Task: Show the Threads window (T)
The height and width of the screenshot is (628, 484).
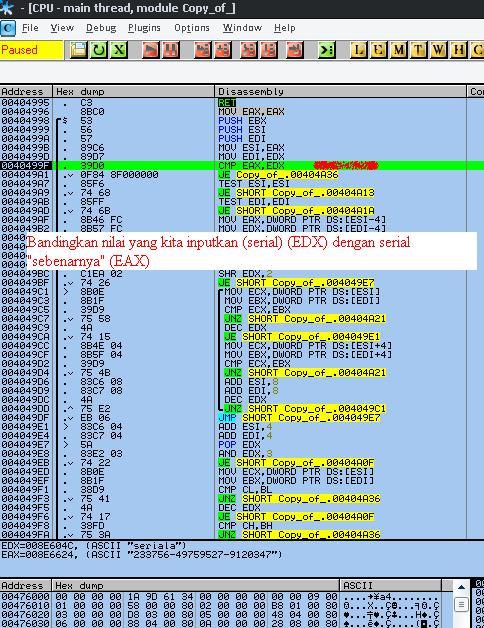Action: 418,50
